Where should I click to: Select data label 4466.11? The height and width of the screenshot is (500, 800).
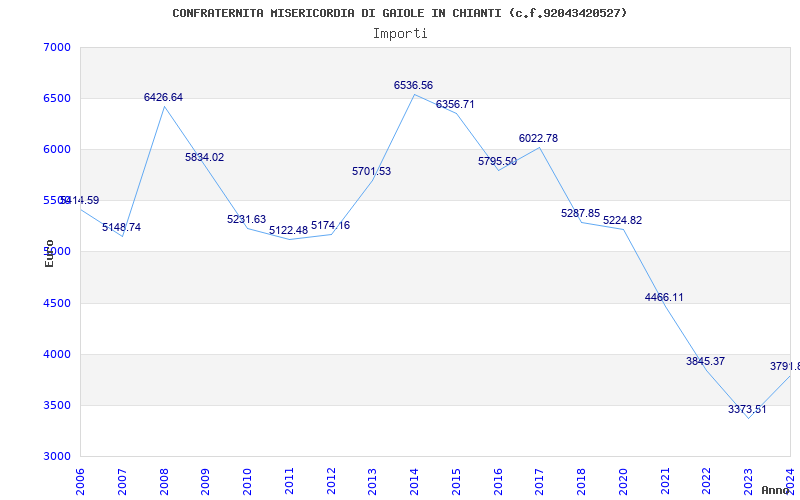664,297
